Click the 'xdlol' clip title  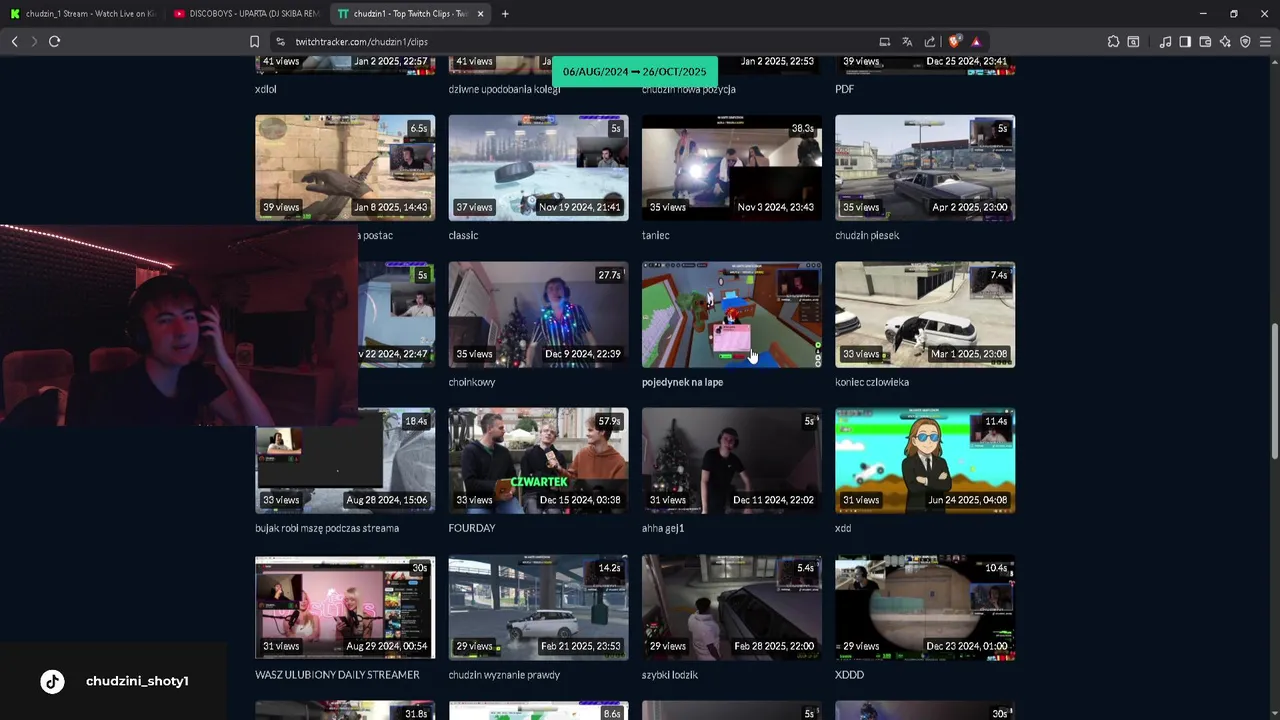click(x=265, y=89)
